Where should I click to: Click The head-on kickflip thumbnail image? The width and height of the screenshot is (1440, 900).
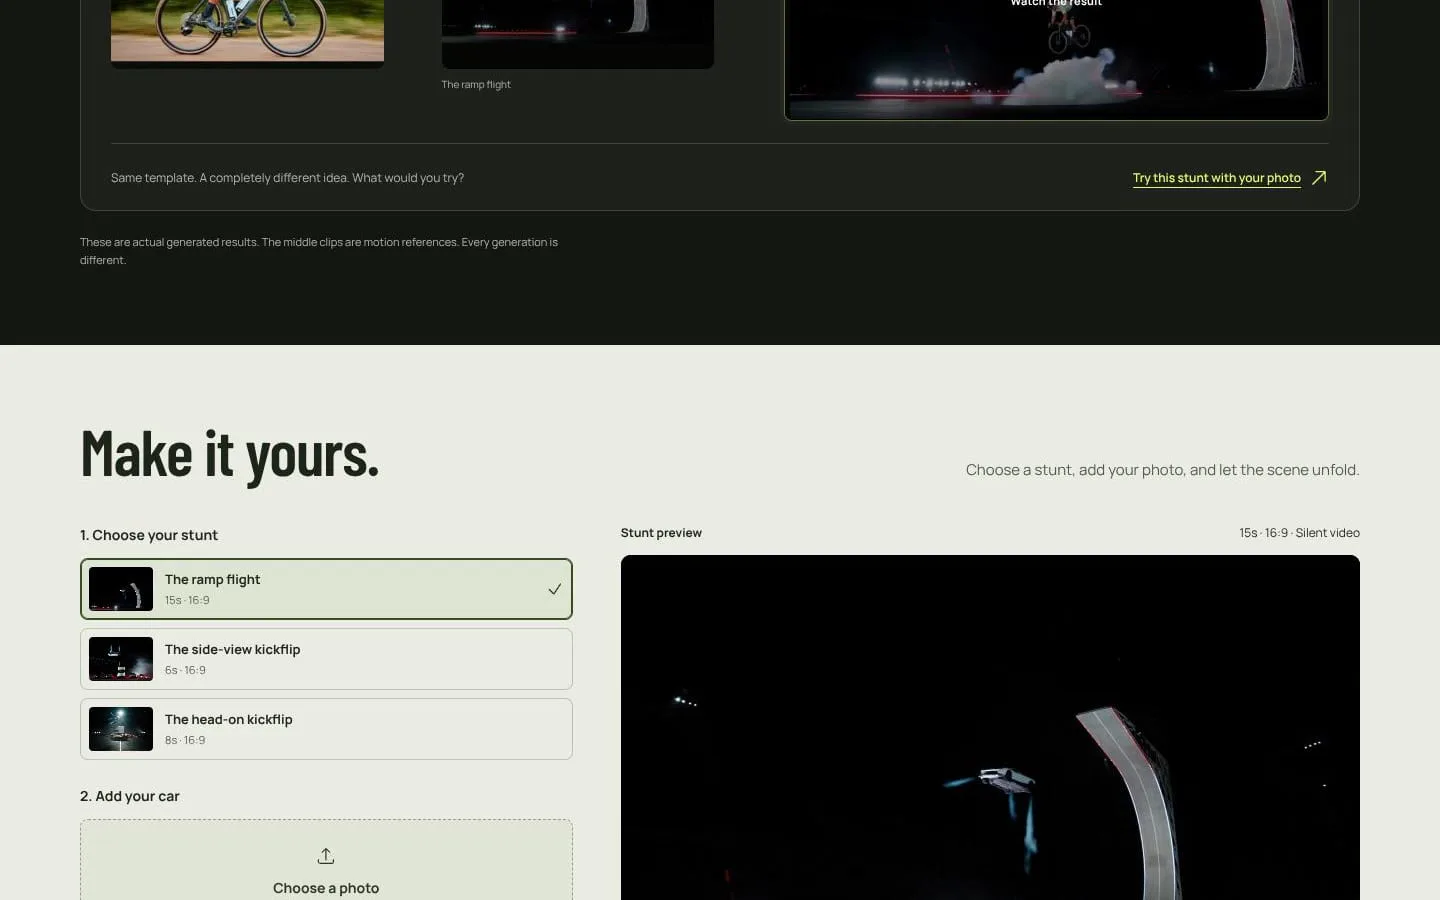click(x=121, y=729)
